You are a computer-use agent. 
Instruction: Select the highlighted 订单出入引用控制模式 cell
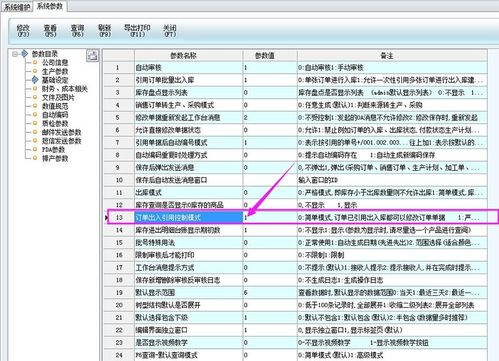click(x=189, y=217)
